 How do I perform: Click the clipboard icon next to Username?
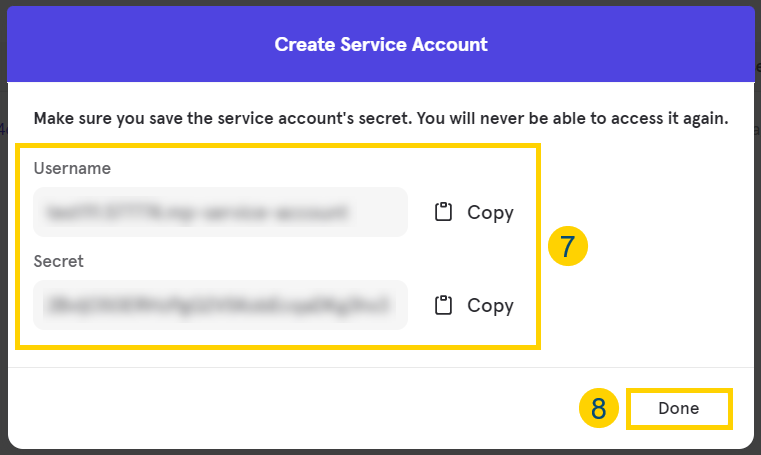[444, 212]
